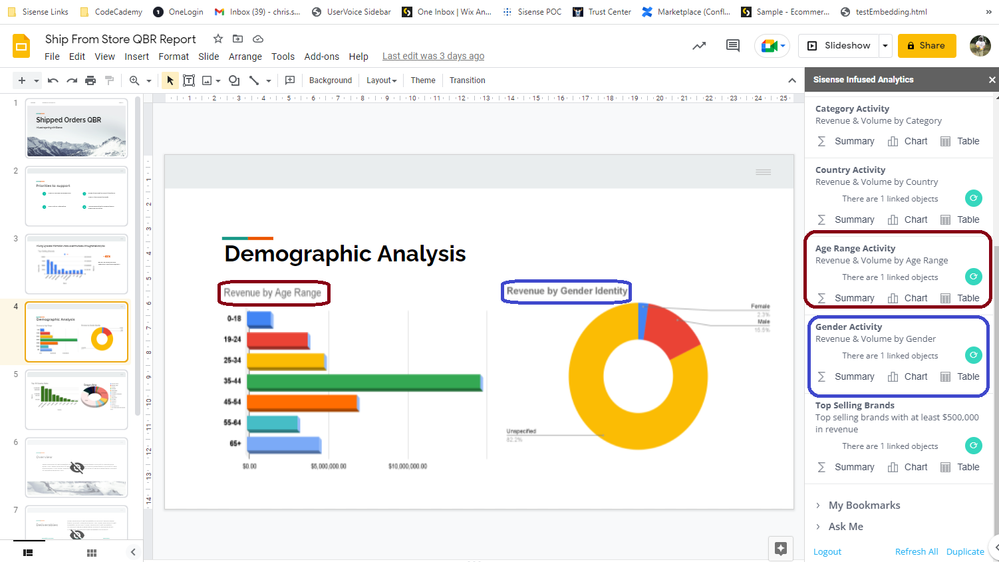Click the Refresh All link
The image size is (999, 562).
click(x=916, y=552)
